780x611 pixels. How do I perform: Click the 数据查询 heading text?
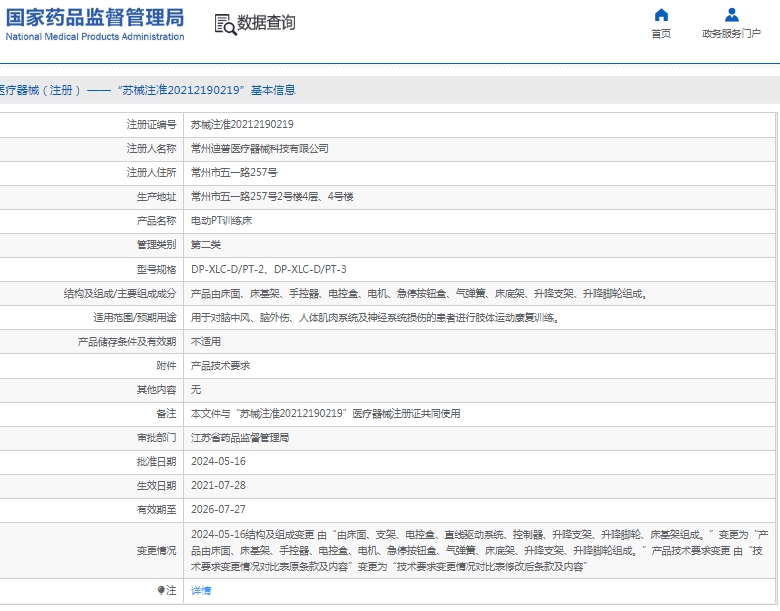pos(266,23)
